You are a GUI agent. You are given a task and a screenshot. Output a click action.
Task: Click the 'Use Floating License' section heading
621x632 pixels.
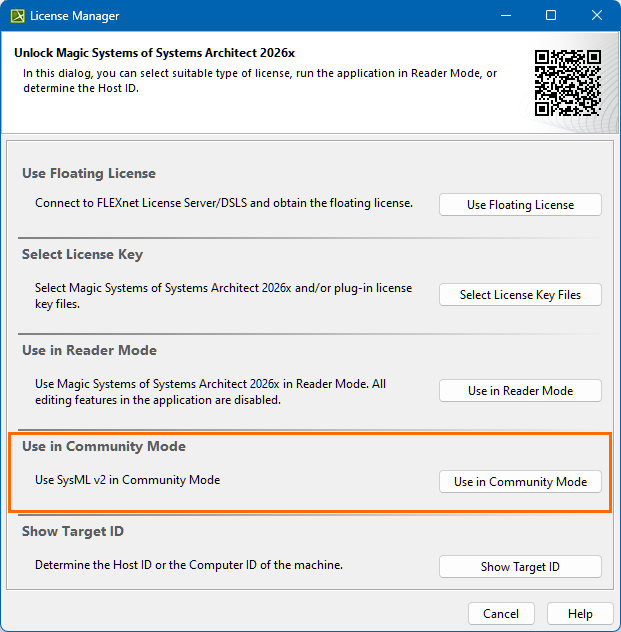coord(89,173)
